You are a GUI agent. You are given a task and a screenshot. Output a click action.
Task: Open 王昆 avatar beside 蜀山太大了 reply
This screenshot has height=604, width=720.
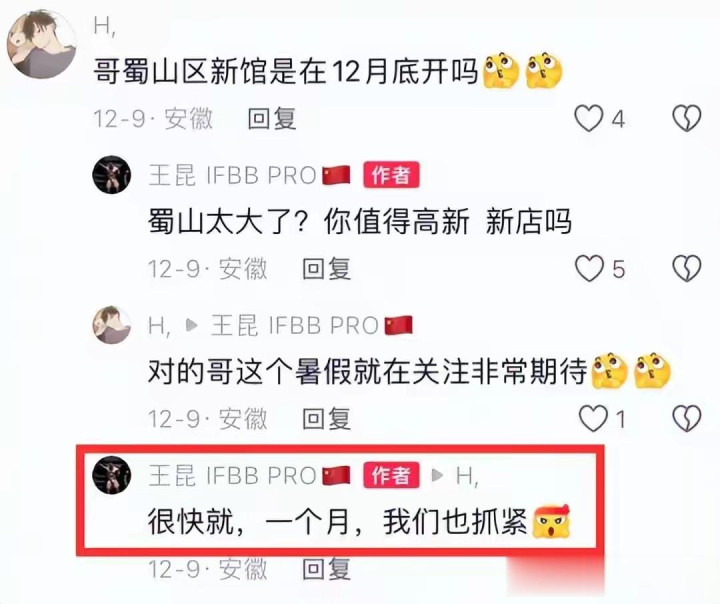pyautogui.click(x=112, y=175)
